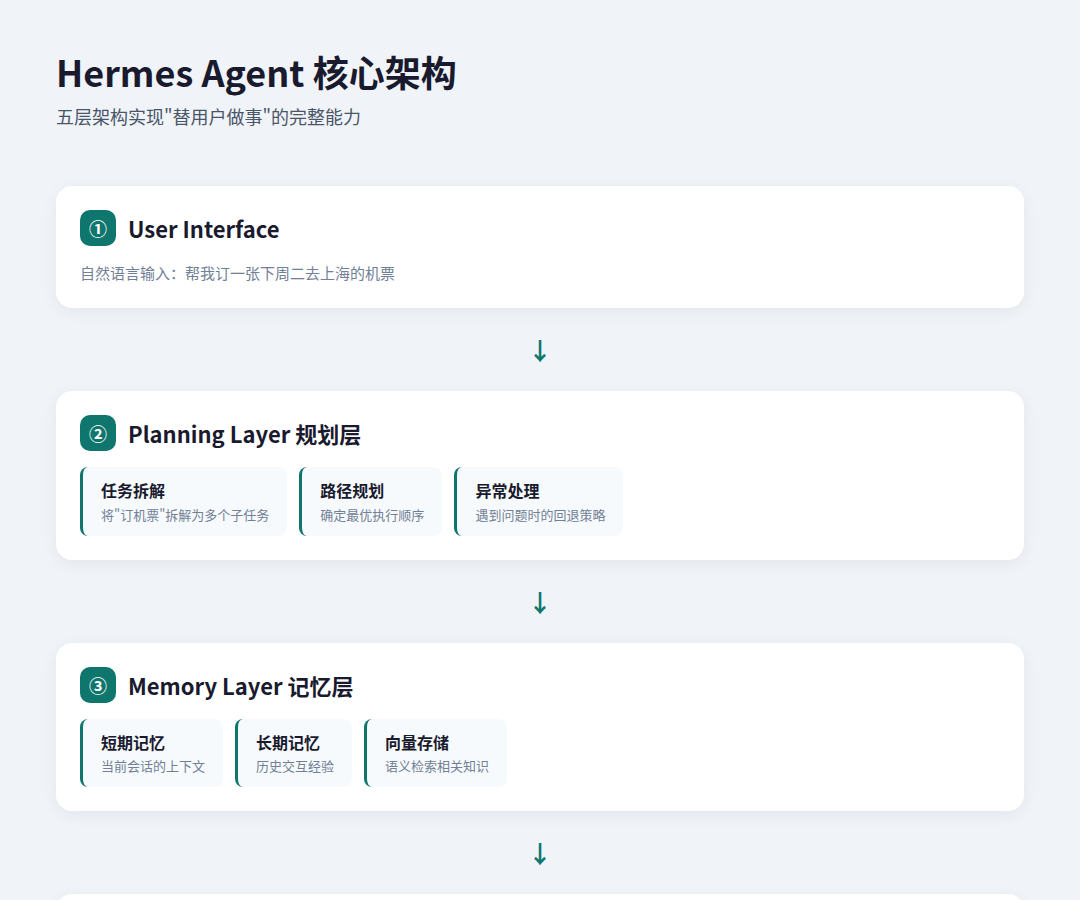Click the number ③ badge beside Memory Layer
The image size is (1080, 900).
coord(98,686)
